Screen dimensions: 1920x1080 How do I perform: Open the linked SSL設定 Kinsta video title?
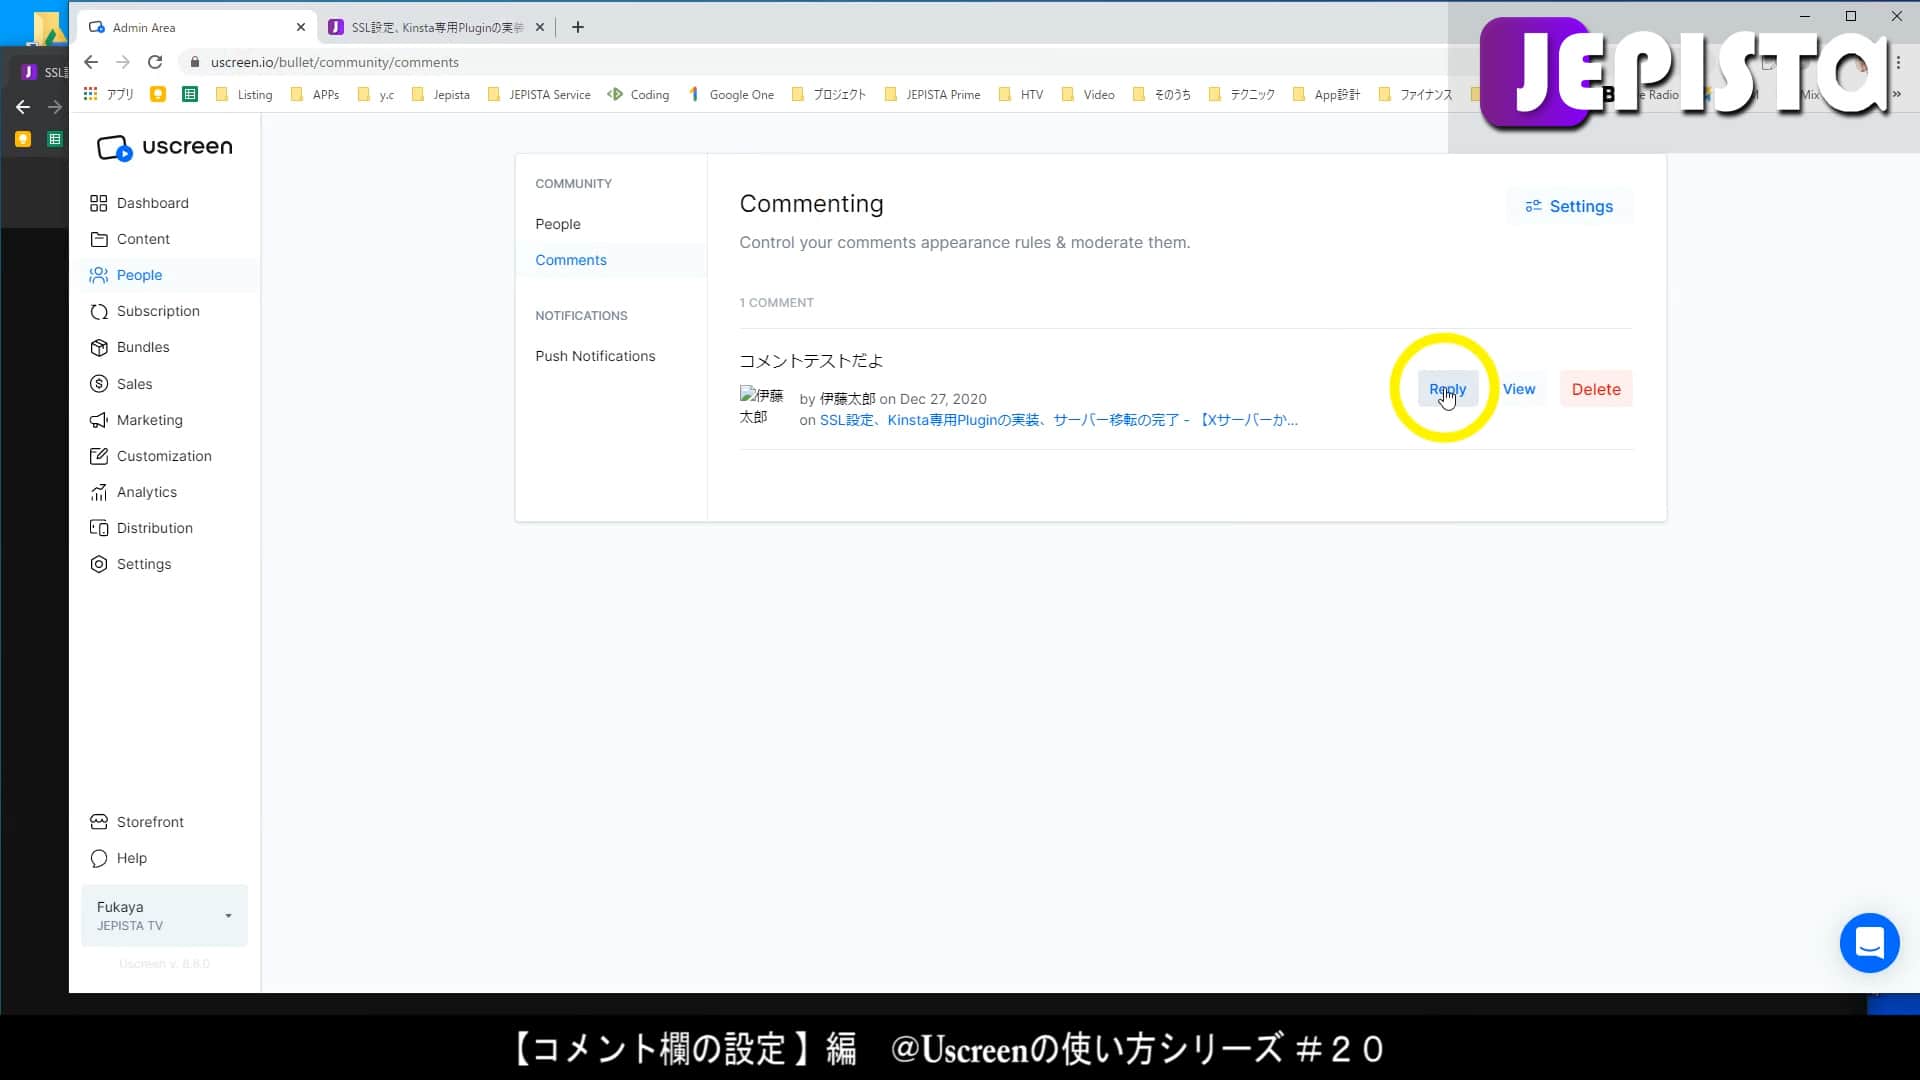pyautogui.click(x=1058, y=420)
